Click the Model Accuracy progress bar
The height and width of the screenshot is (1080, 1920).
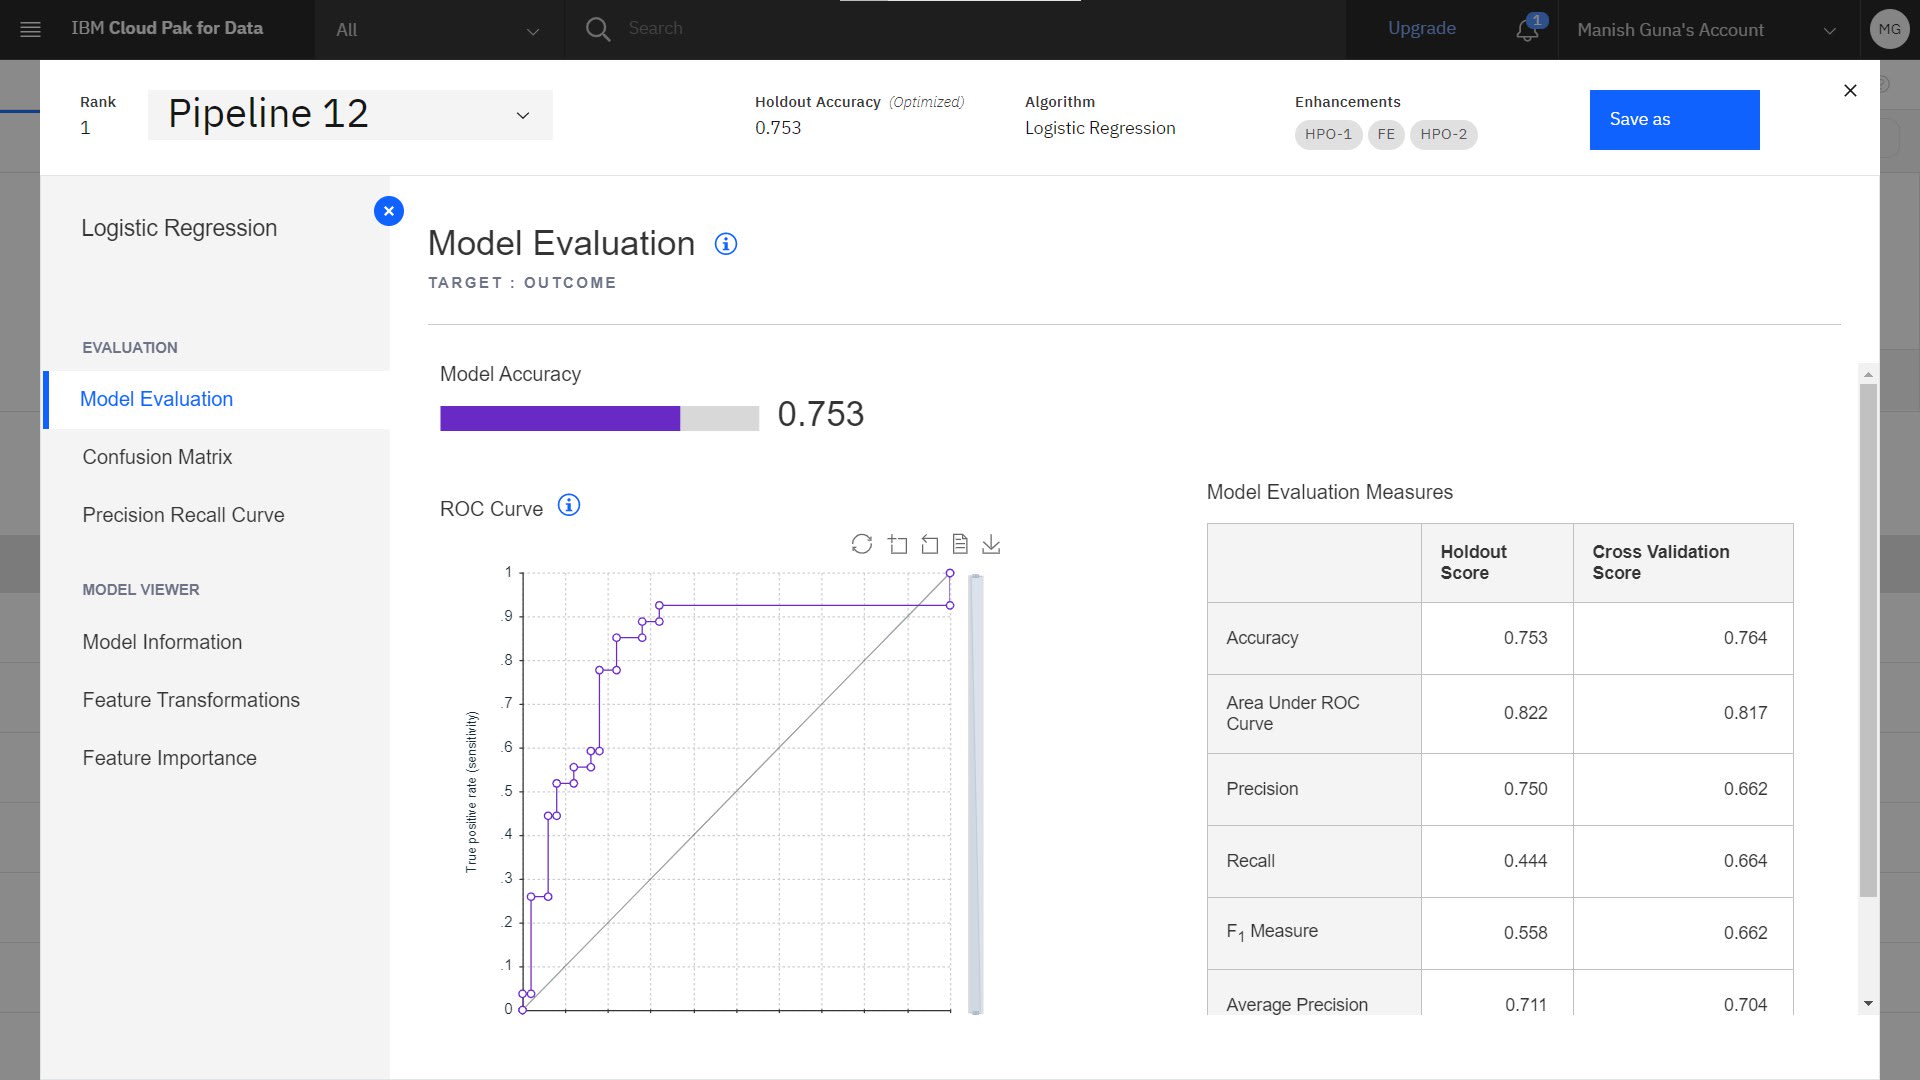[599, 418]
